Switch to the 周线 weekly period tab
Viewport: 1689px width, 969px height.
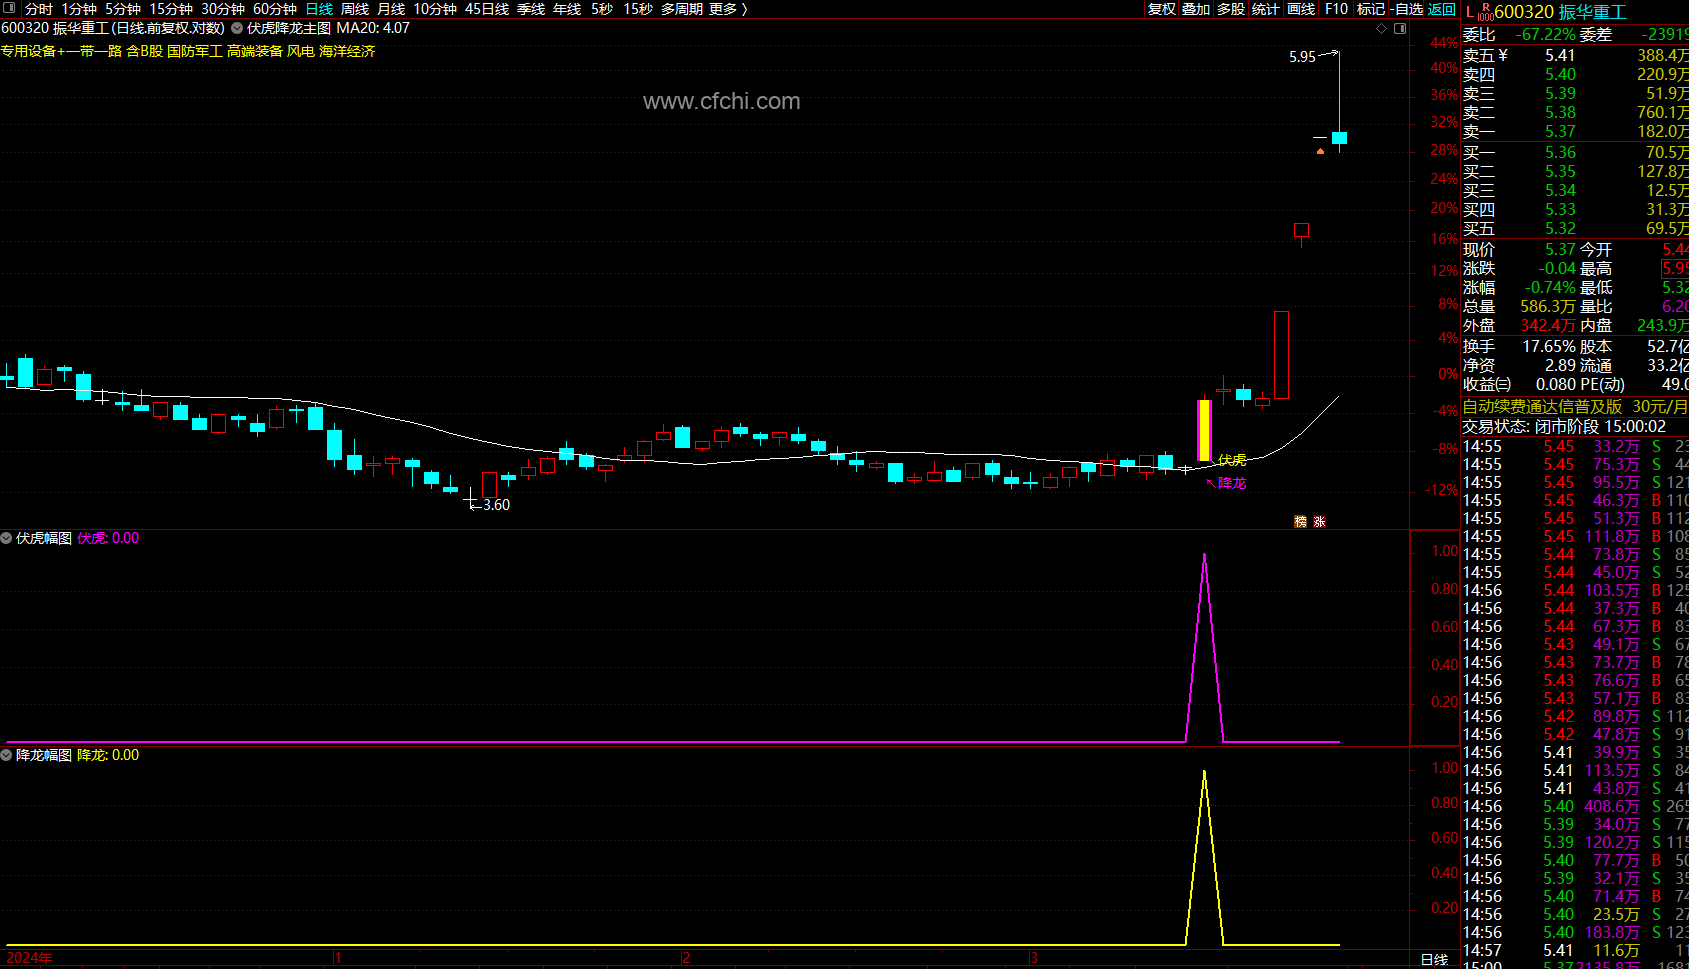[355, 9]
